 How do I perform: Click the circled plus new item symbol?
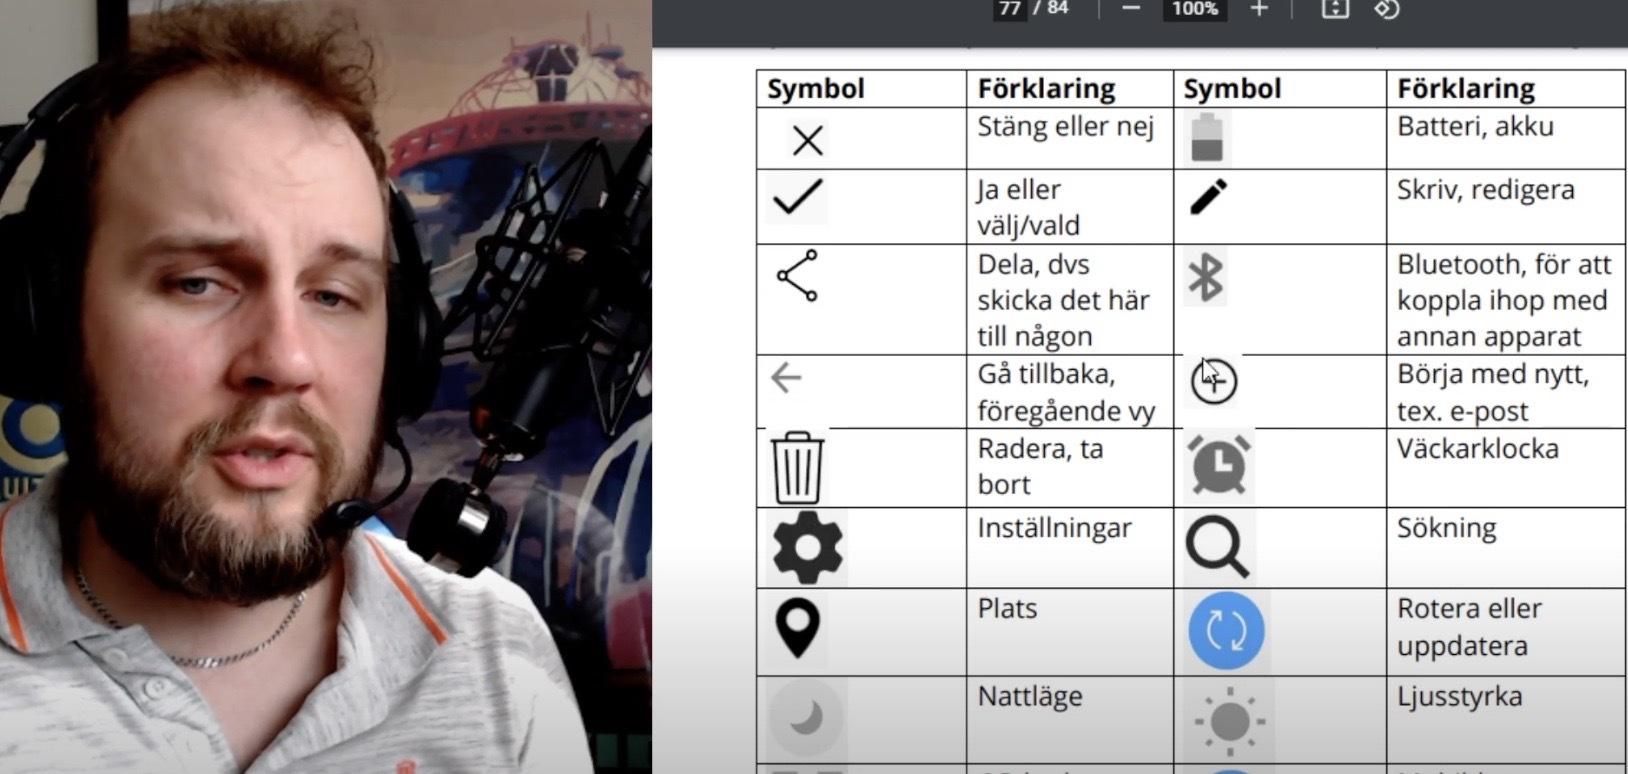pos(1214,380)
